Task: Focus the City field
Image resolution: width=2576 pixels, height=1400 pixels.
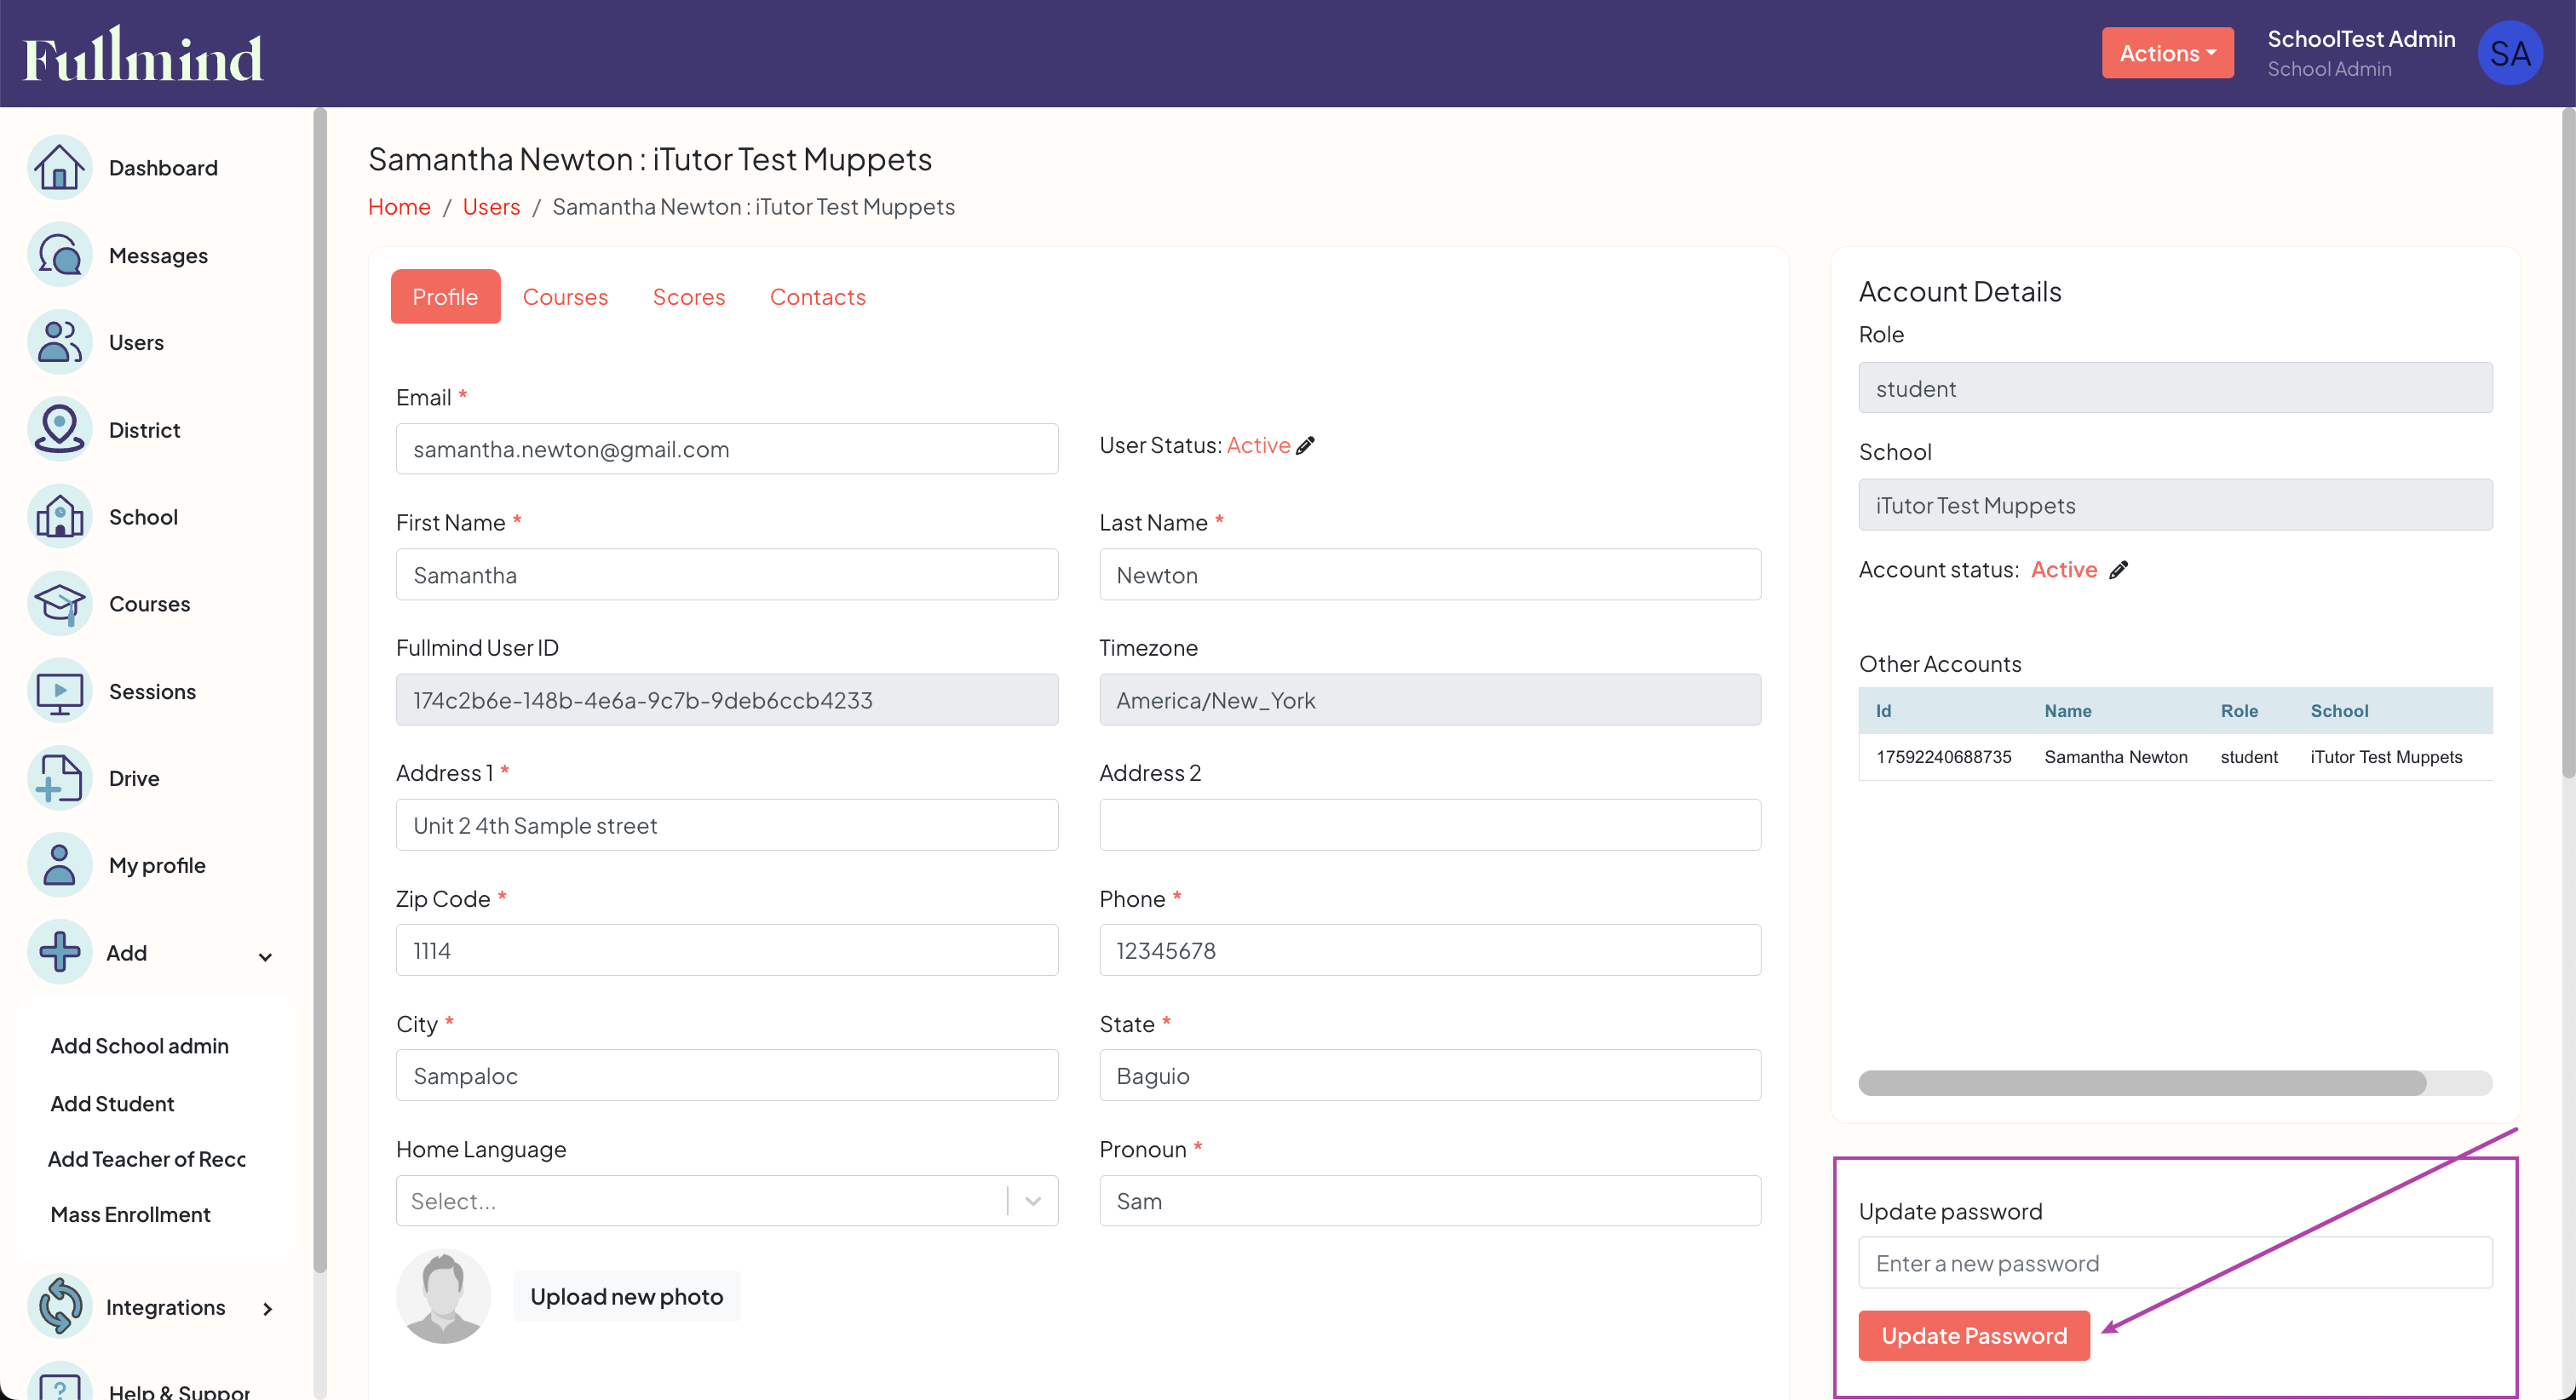Action: pos(727,1076)
